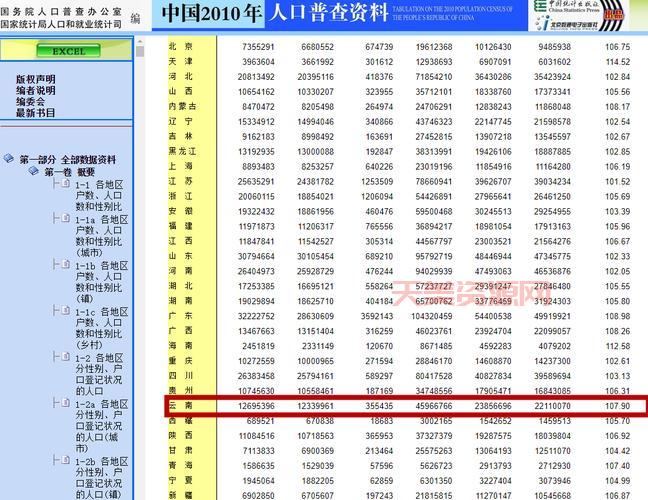This screenshot has width=648, height=500.
Task: Select the 山东 row label
Action: tap(181, 256)
